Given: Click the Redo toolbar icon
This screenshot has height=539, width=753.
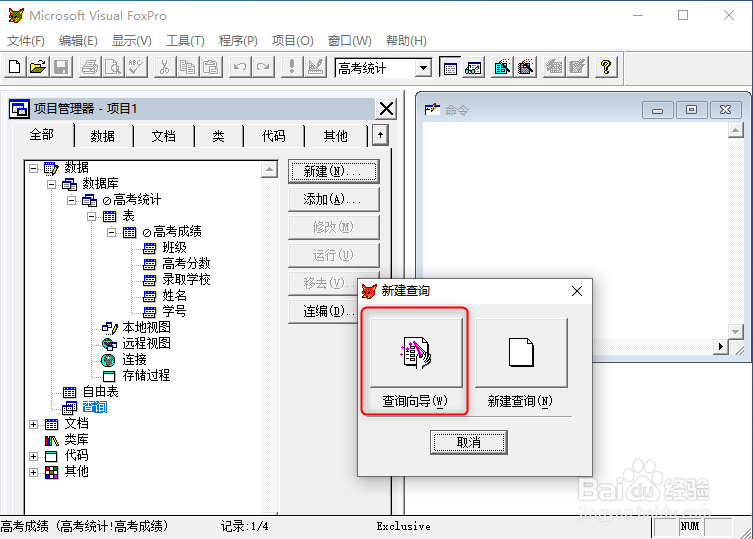Looking at the screenshot, I should click(263, 67).
